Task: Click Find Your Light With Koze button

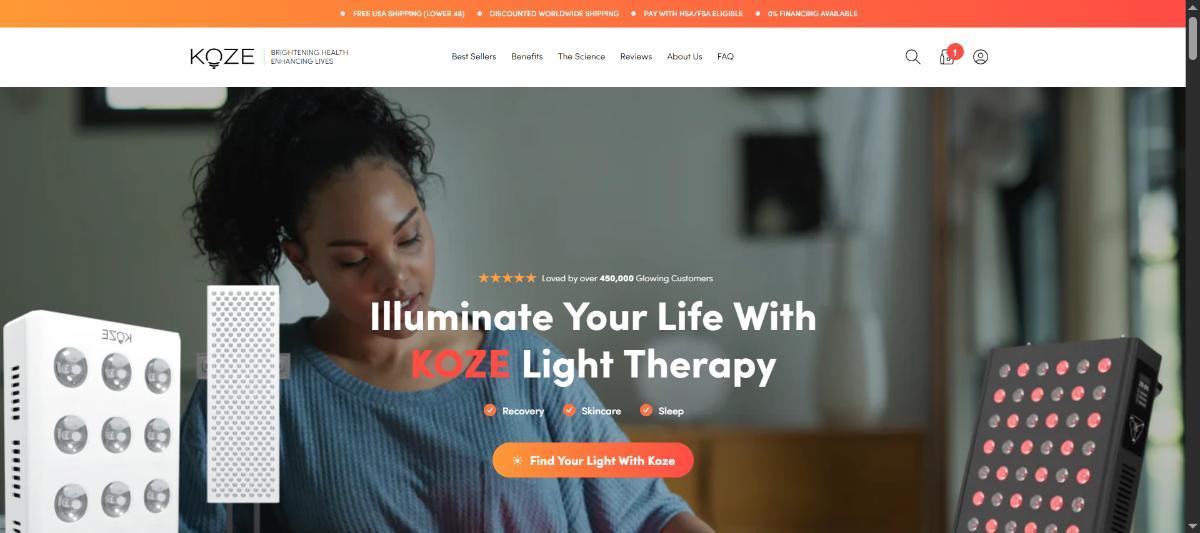Action: 593,461
